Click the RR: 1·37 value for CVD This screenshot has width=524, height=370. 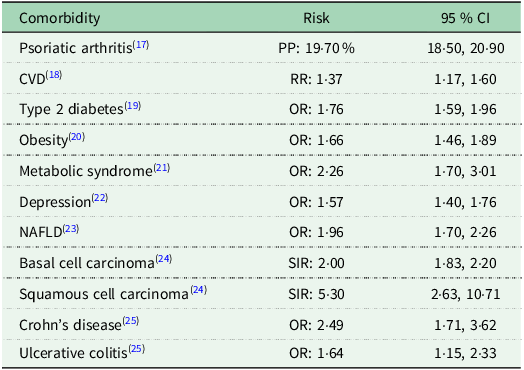click(x=316, y=79)
